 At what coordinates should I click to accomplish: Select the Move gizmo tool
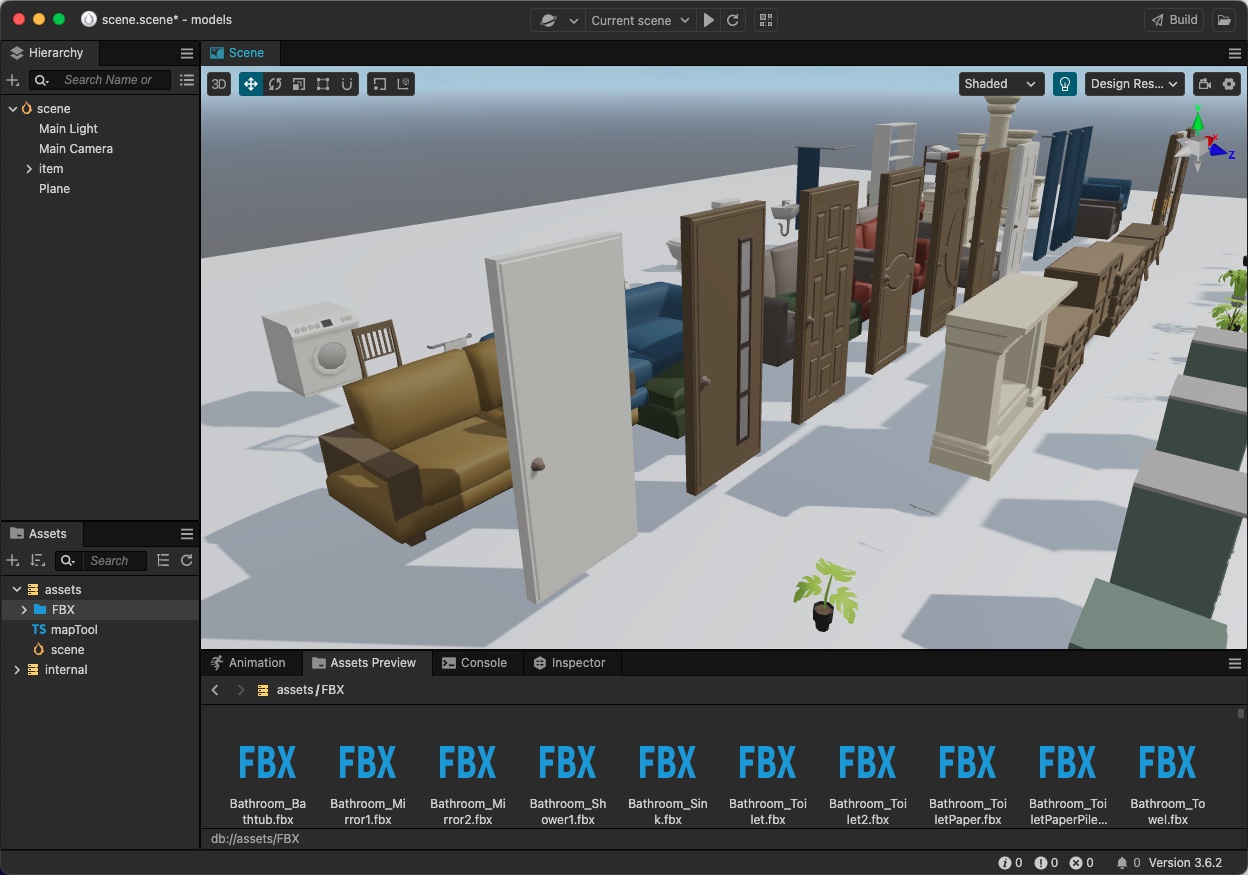pyautogui.click(x=251, y=84)
